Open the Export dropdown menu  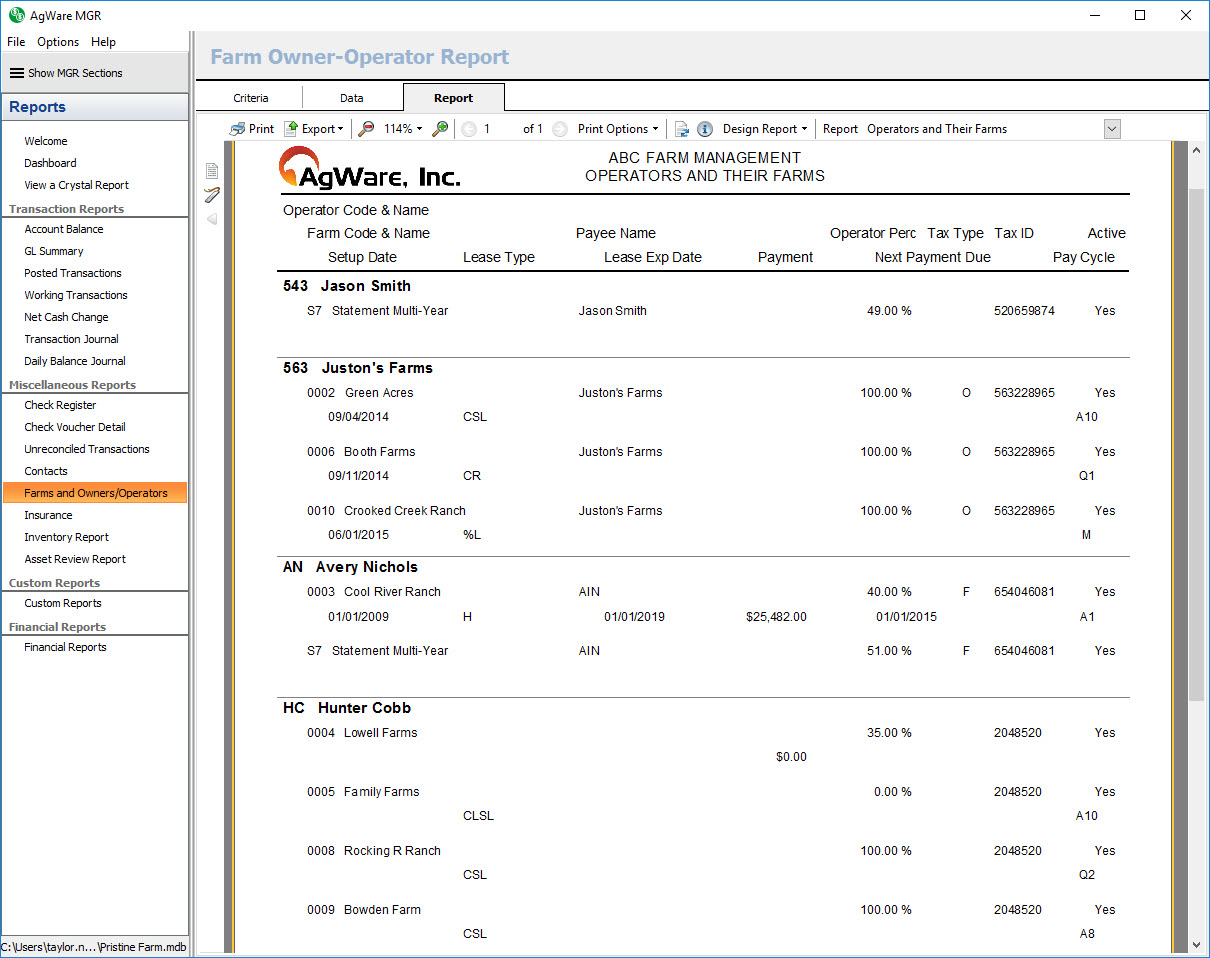point(314,129)
